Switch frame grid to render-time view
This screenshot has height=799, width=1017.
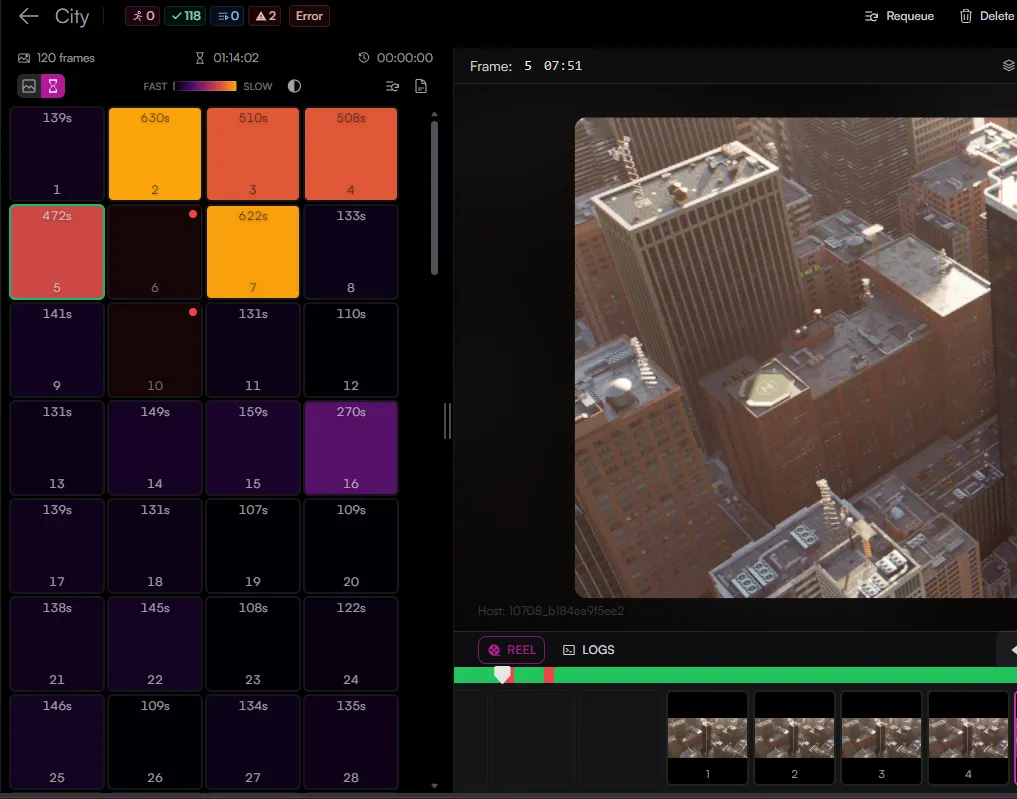tap(53, 86)
